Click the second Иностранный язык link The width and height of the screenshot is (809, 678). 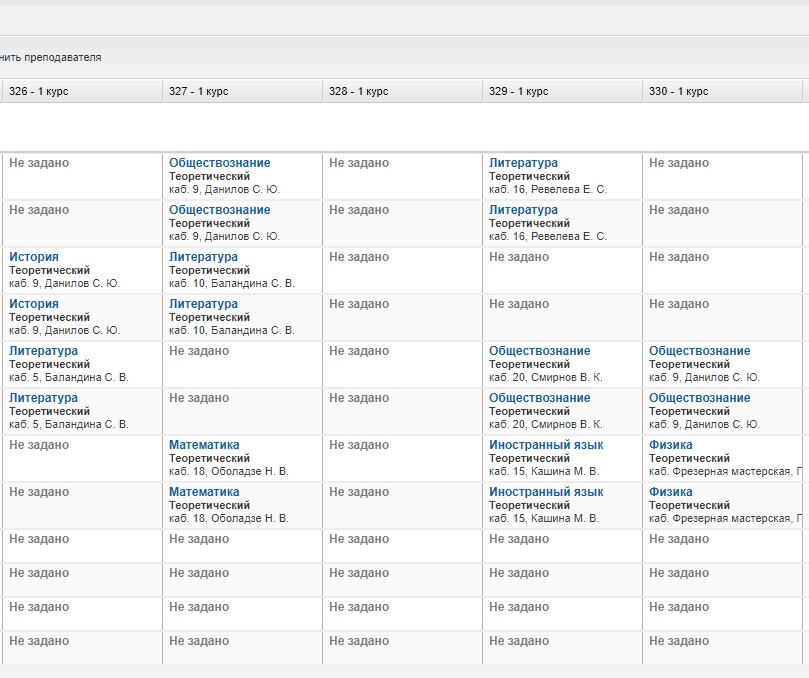[x=546, y=492]
